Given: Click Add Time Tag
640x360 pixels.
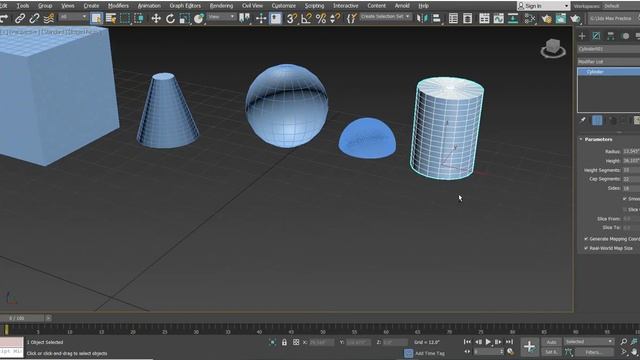Looking at the screenshot, I should [x=430, y=353].
